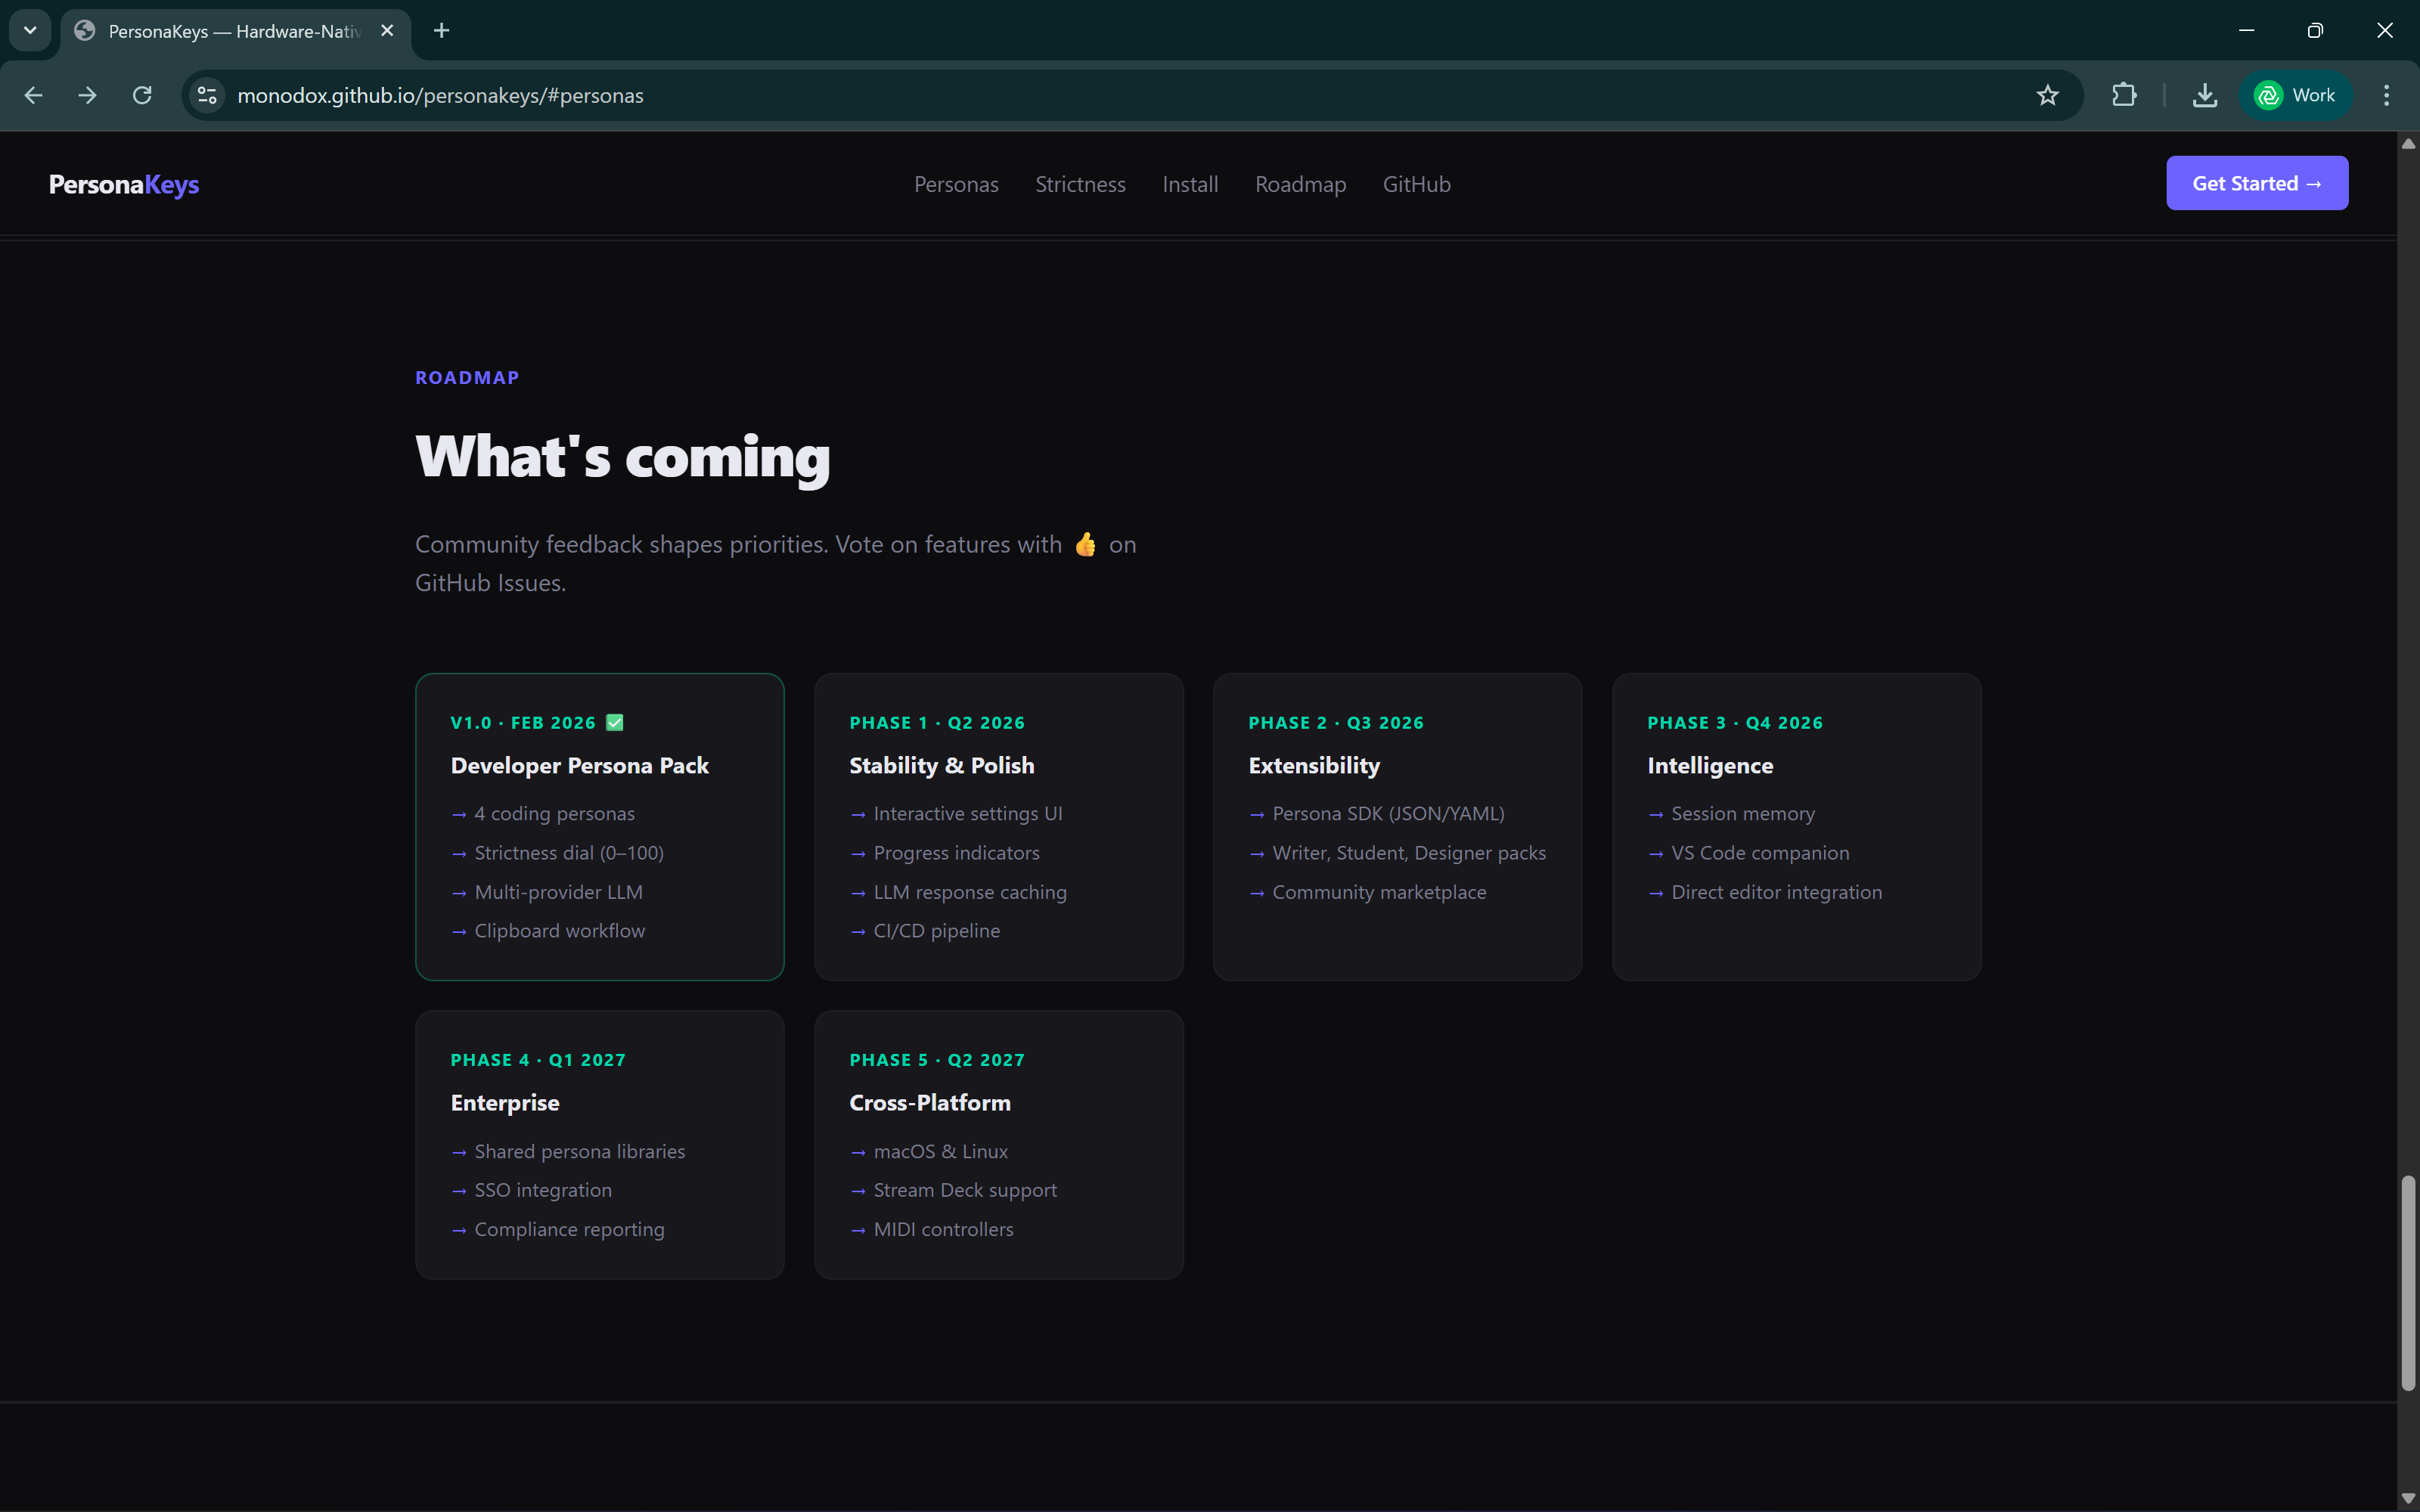Click the browser forward arrow icon
The width and height of the screenshot is (2420, 1512).
(x=88, y=95)
